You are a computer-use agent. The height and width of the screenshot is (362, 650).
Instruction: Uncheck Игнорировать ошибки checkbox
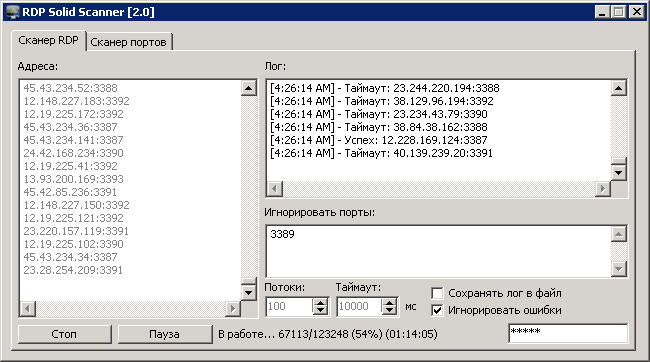[x=437, y=311]
